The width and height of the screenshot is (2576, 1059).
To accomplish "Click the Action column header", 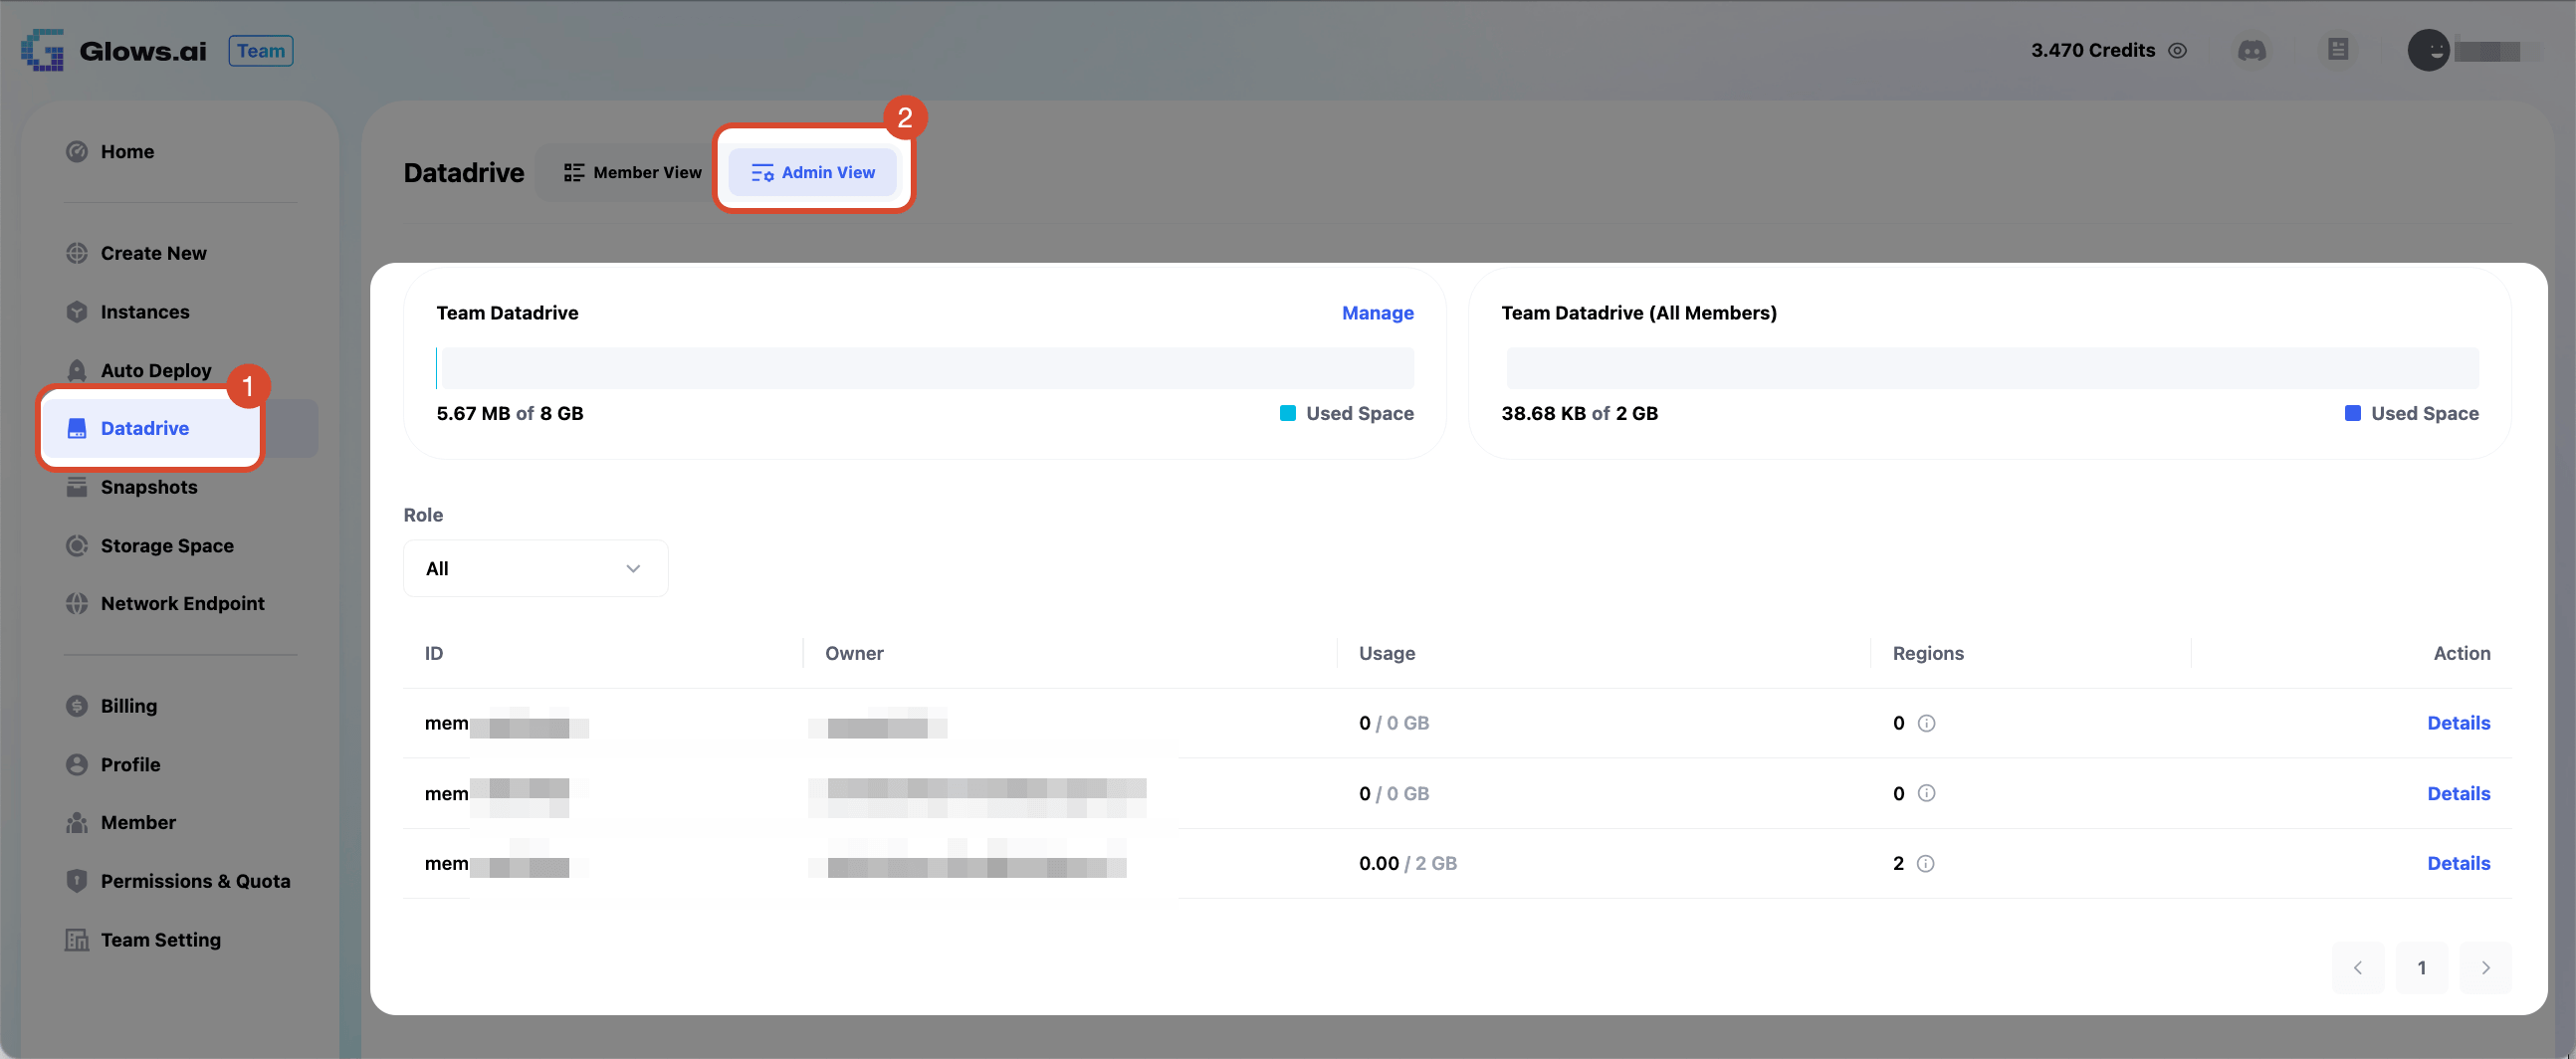I will click(2462, 653).
